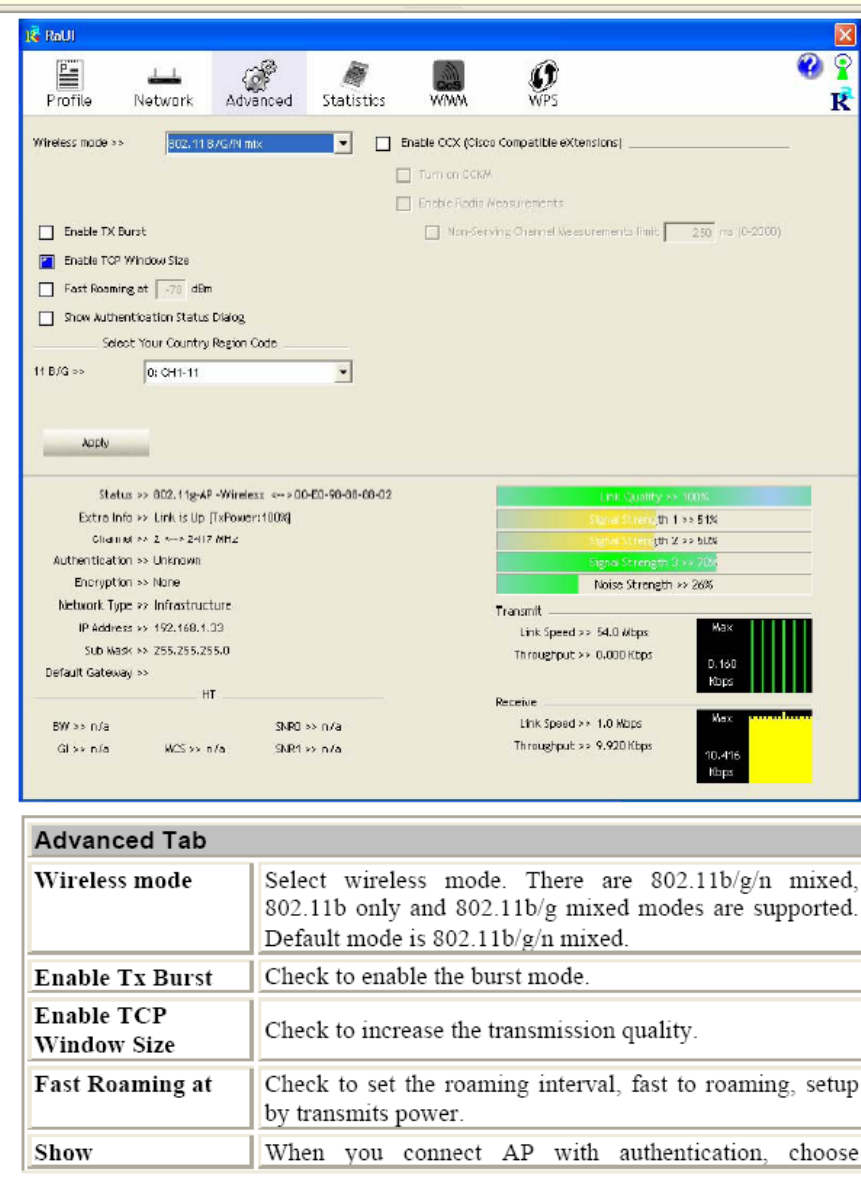861x1178 pixels.
Task: Click the Wireless mode table row label
Action: [113, 880]
